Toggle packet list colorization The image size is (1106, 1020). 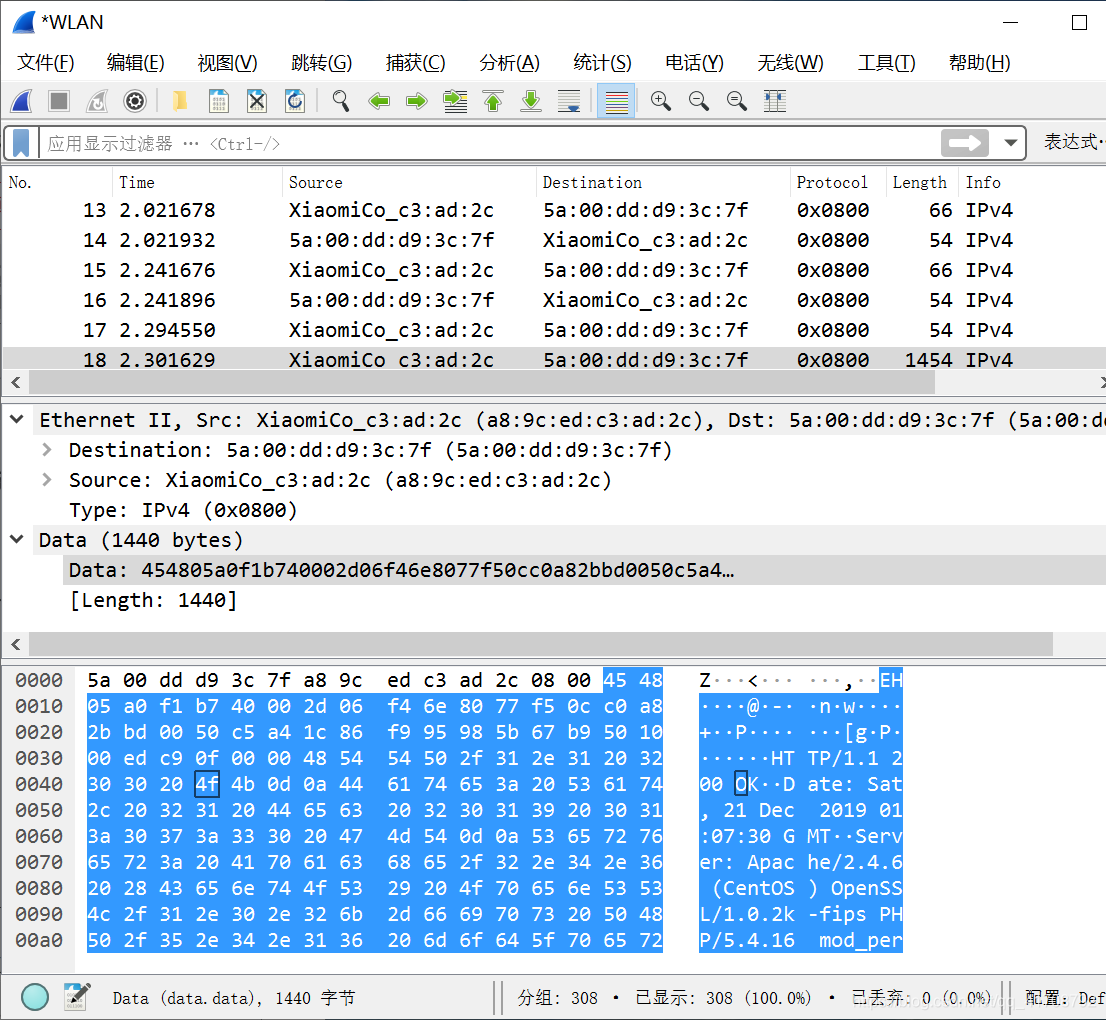(616, 102)
